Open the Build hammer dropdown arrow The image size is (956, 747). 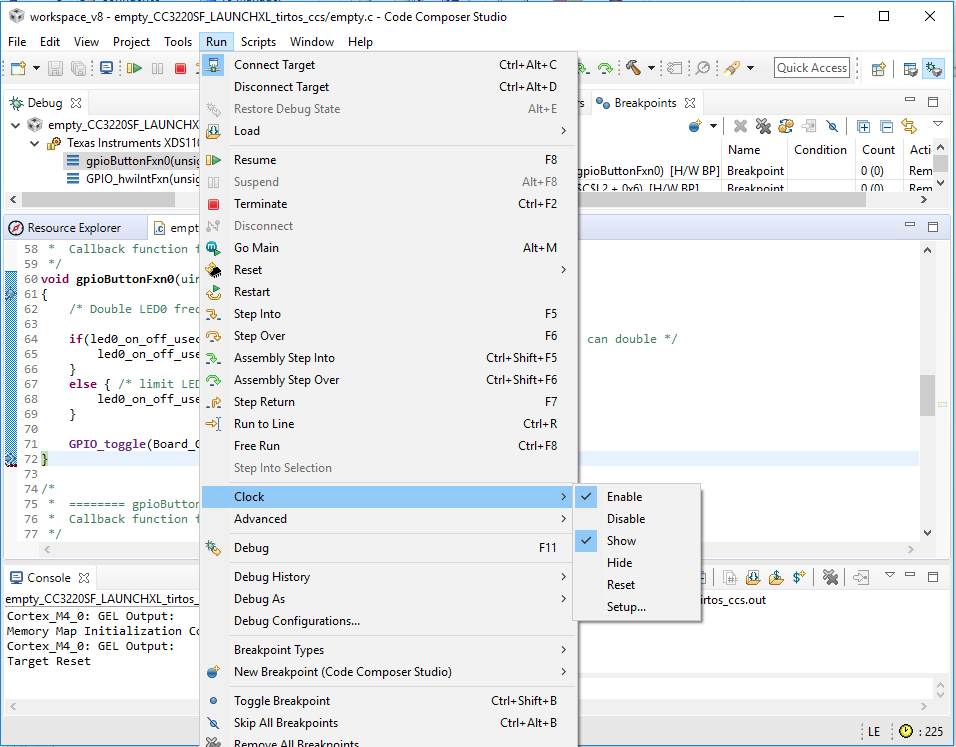651,68
